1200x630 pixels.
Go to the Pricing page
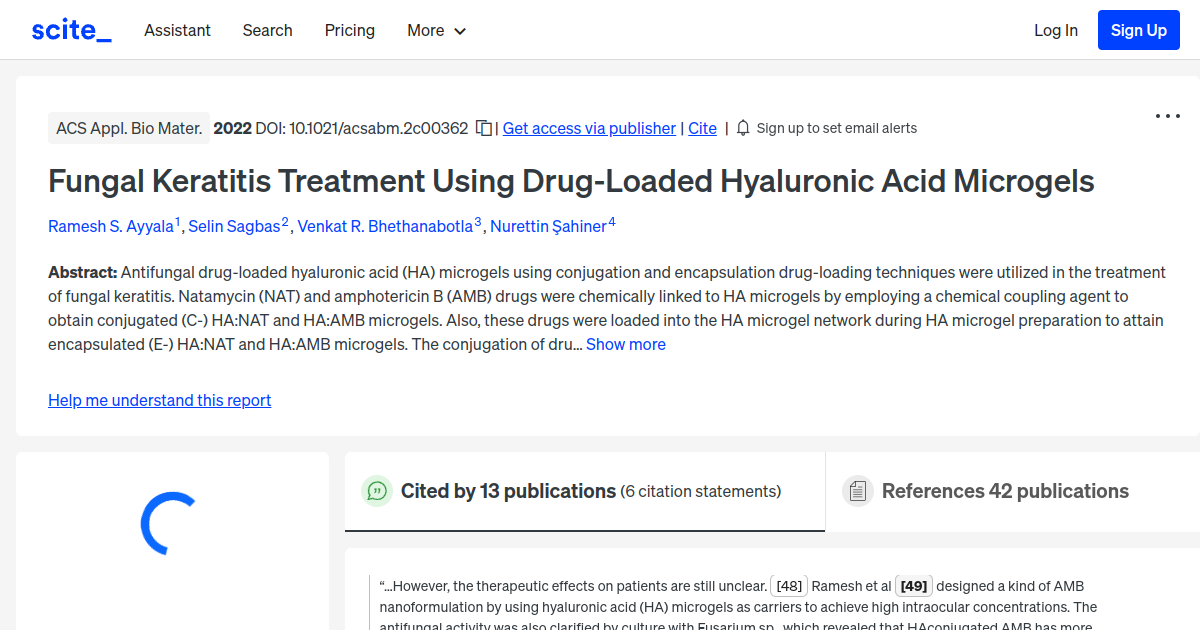[349, 30]
